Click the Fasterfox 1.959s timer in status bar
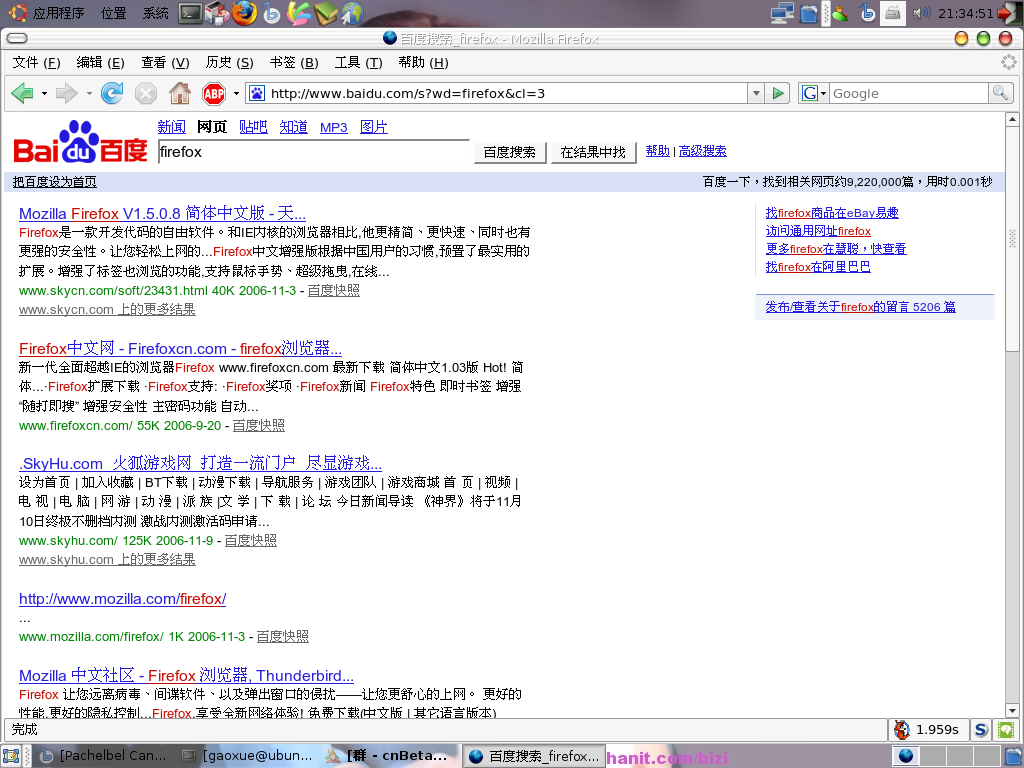 point(928,729)
